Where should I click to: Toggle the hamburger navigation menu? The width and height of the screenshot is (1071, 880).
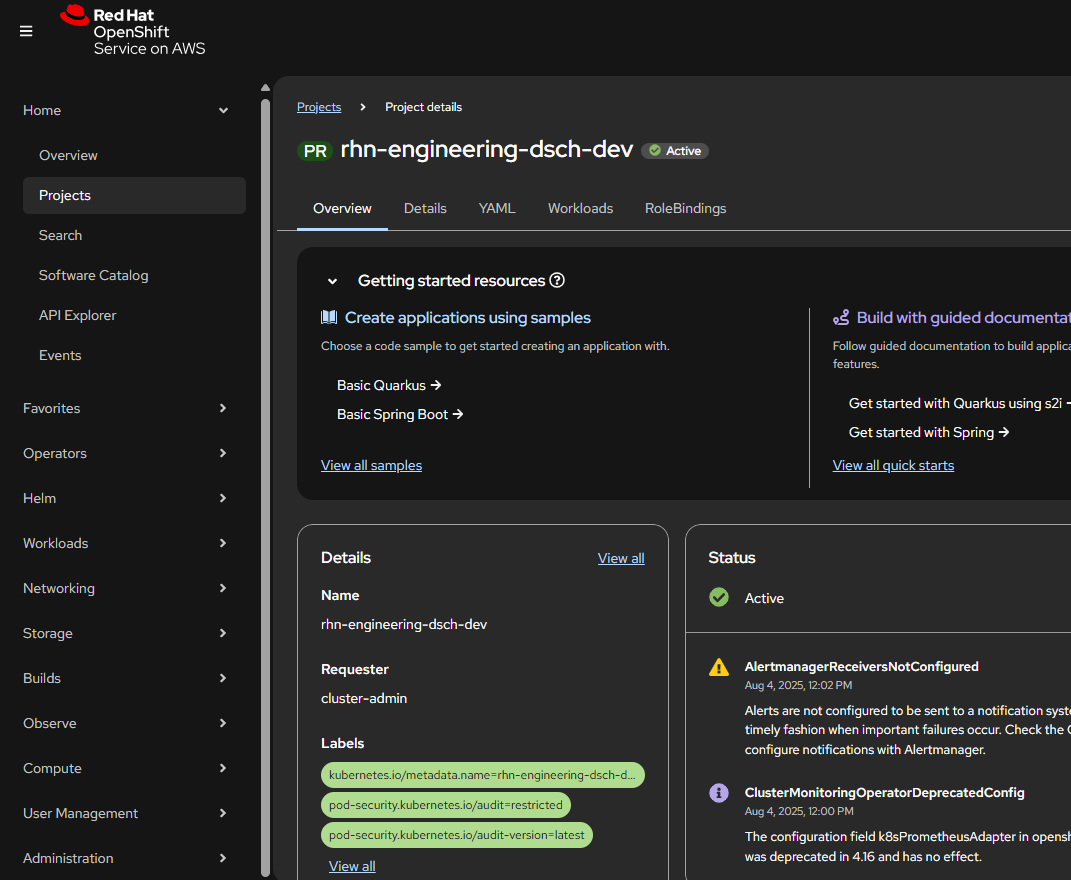tap(26, 31)
